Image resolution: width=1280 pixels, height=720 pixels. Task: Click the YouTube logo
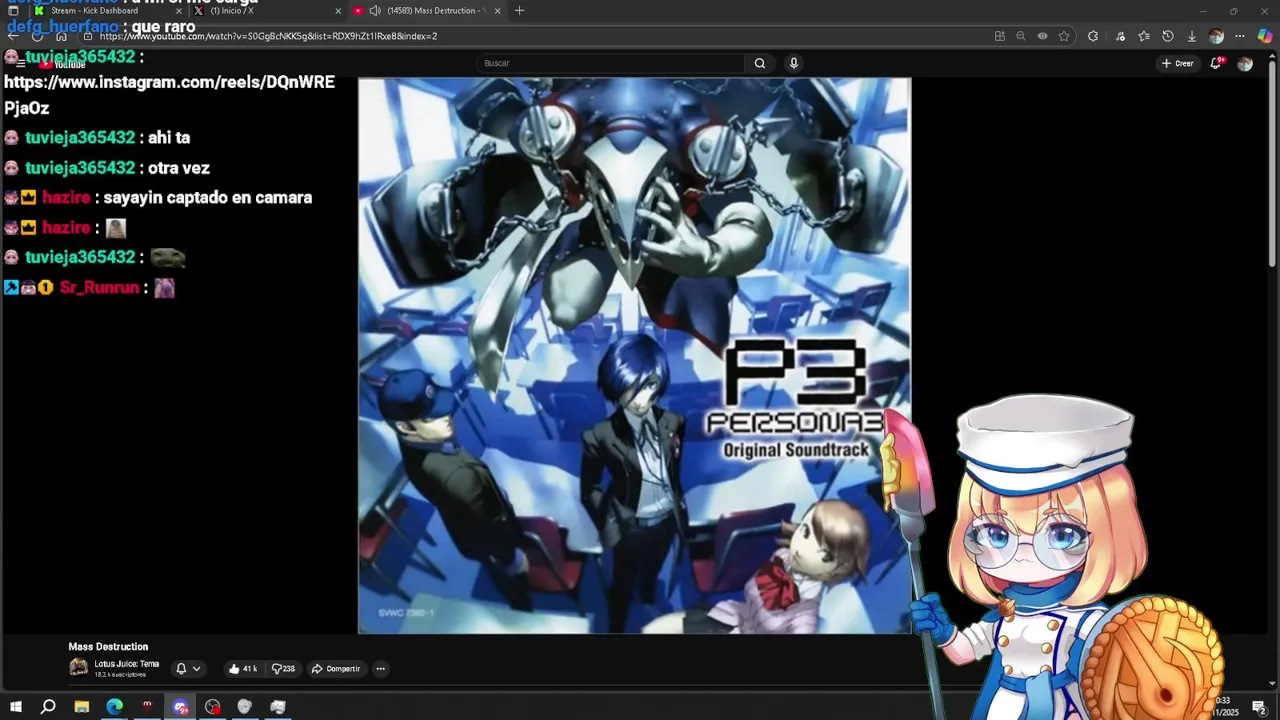click(63, 64)
